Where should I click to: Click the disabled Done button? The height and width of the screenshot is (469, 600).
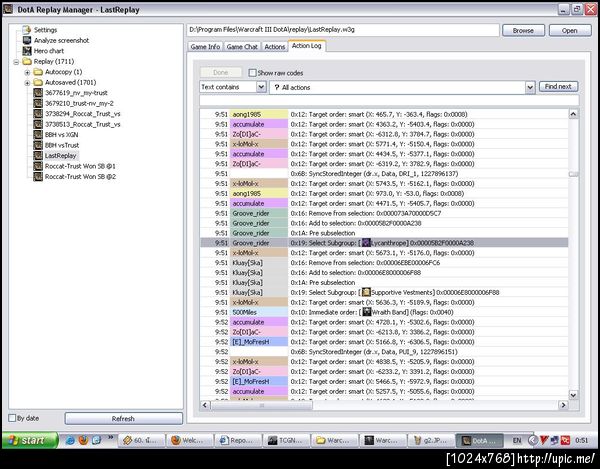point(221,72)
